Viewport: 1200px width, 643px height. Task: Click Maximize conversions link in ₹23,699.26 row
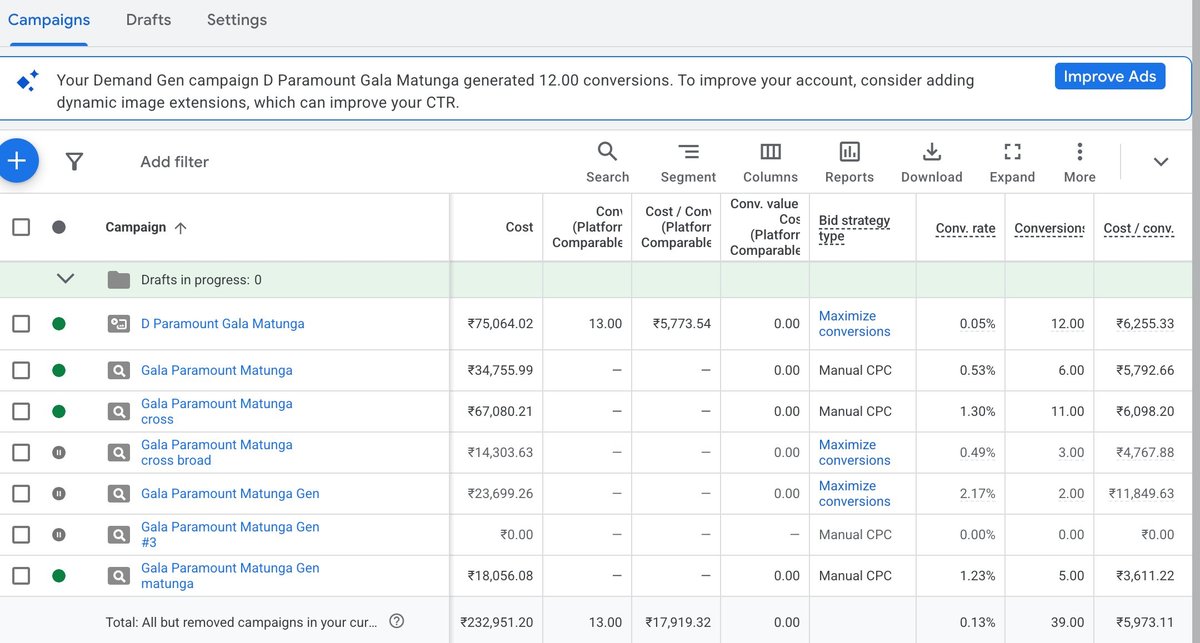coord(854,493)
